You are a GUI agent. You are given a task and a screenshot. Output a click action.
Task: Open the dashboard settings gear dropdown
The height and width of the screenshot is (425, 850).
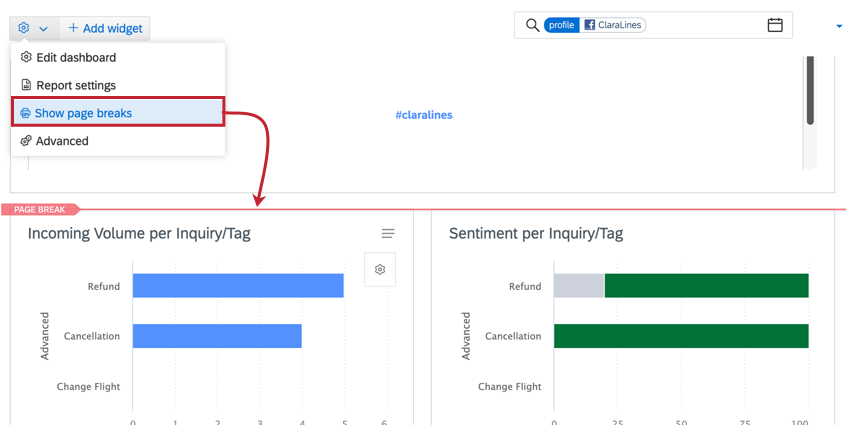[34, 28]
